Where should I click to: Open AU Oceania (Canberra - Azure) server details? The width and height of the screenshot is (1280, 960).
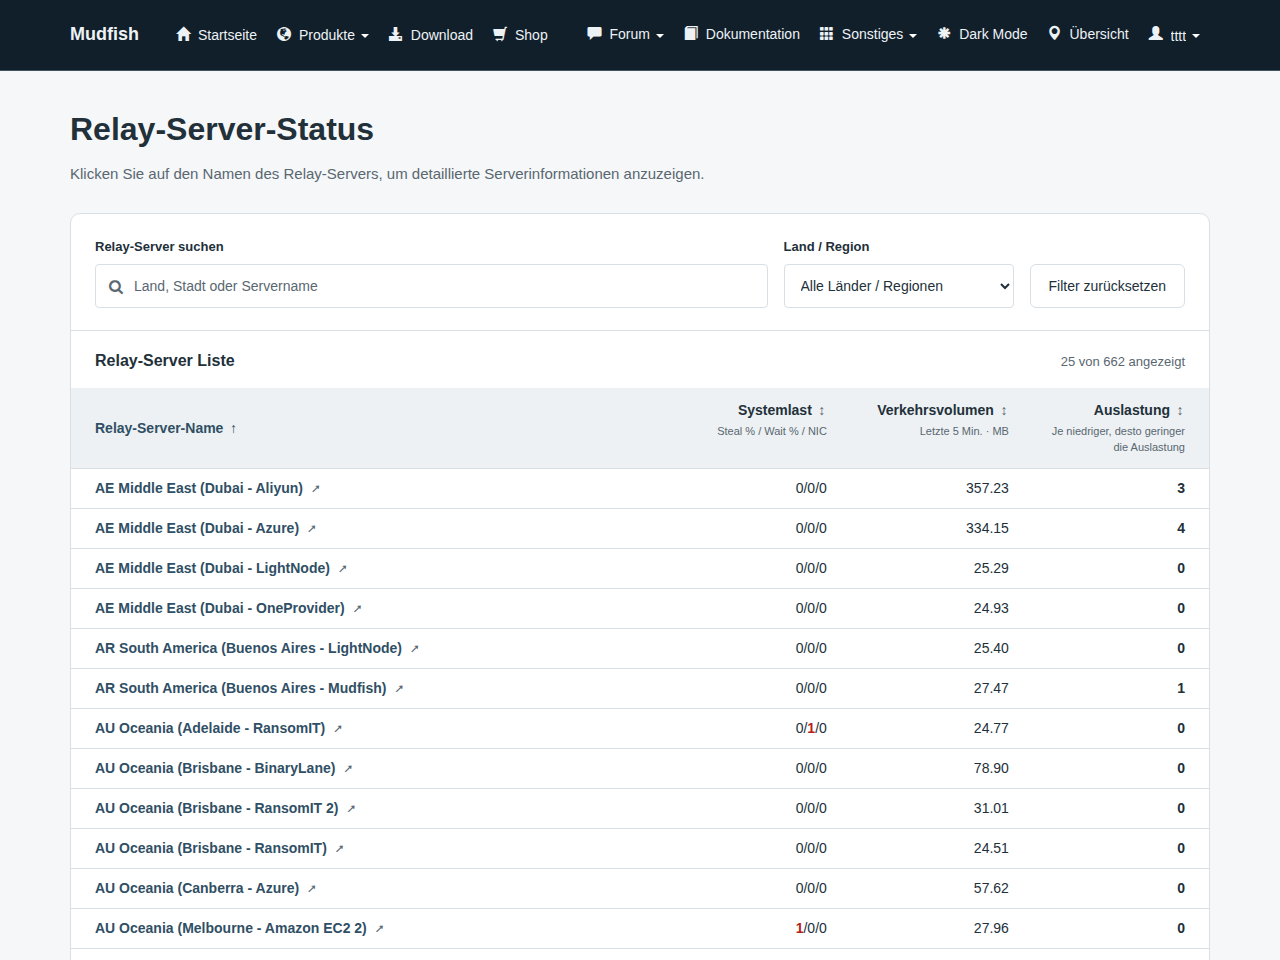[197, 888]
